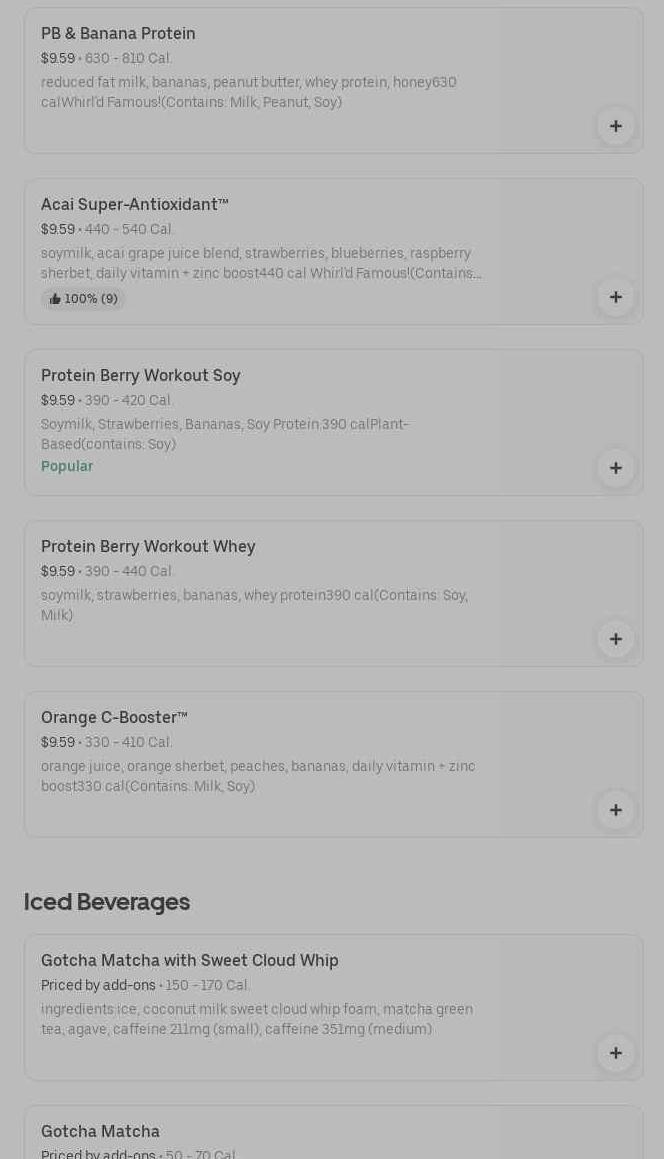Tap plus for Protein Berry Workout Soy
The width and height of the screenshot is (664, 1159).
[615, 468]
